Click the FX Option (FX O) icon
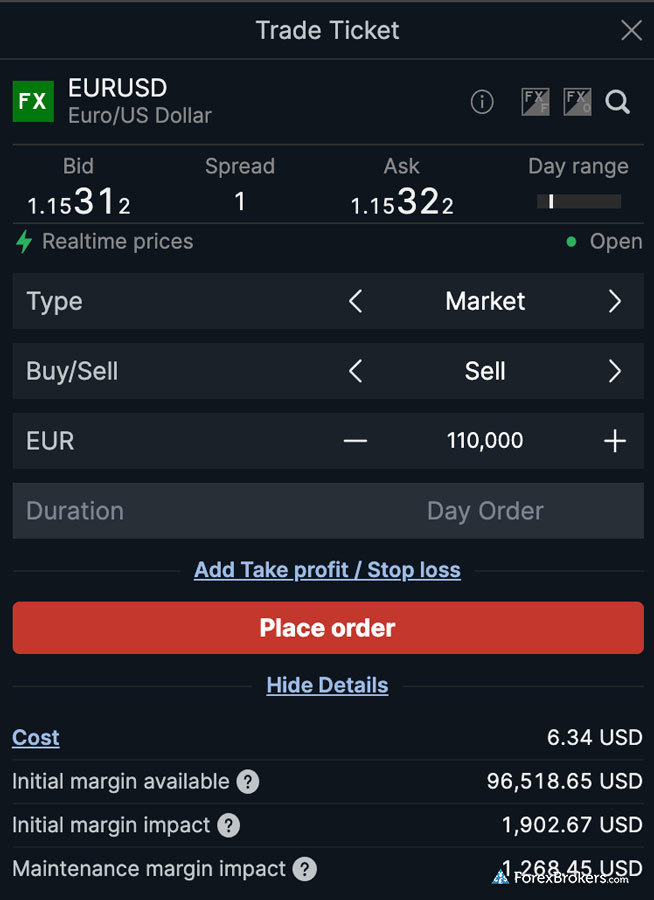Image resolution: width=654 pixels, height=900 pixels. pyautogui.click(x=577, y=102)
